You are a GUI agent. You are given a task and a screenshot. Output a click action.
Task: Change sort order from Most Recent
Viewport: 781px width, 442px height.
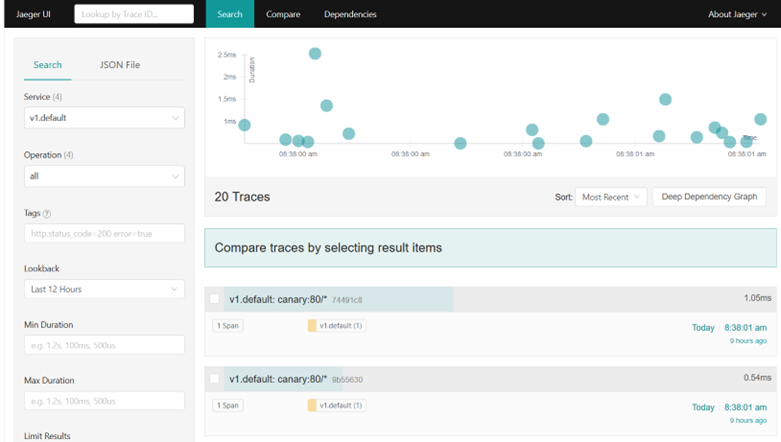pos(611,197)
